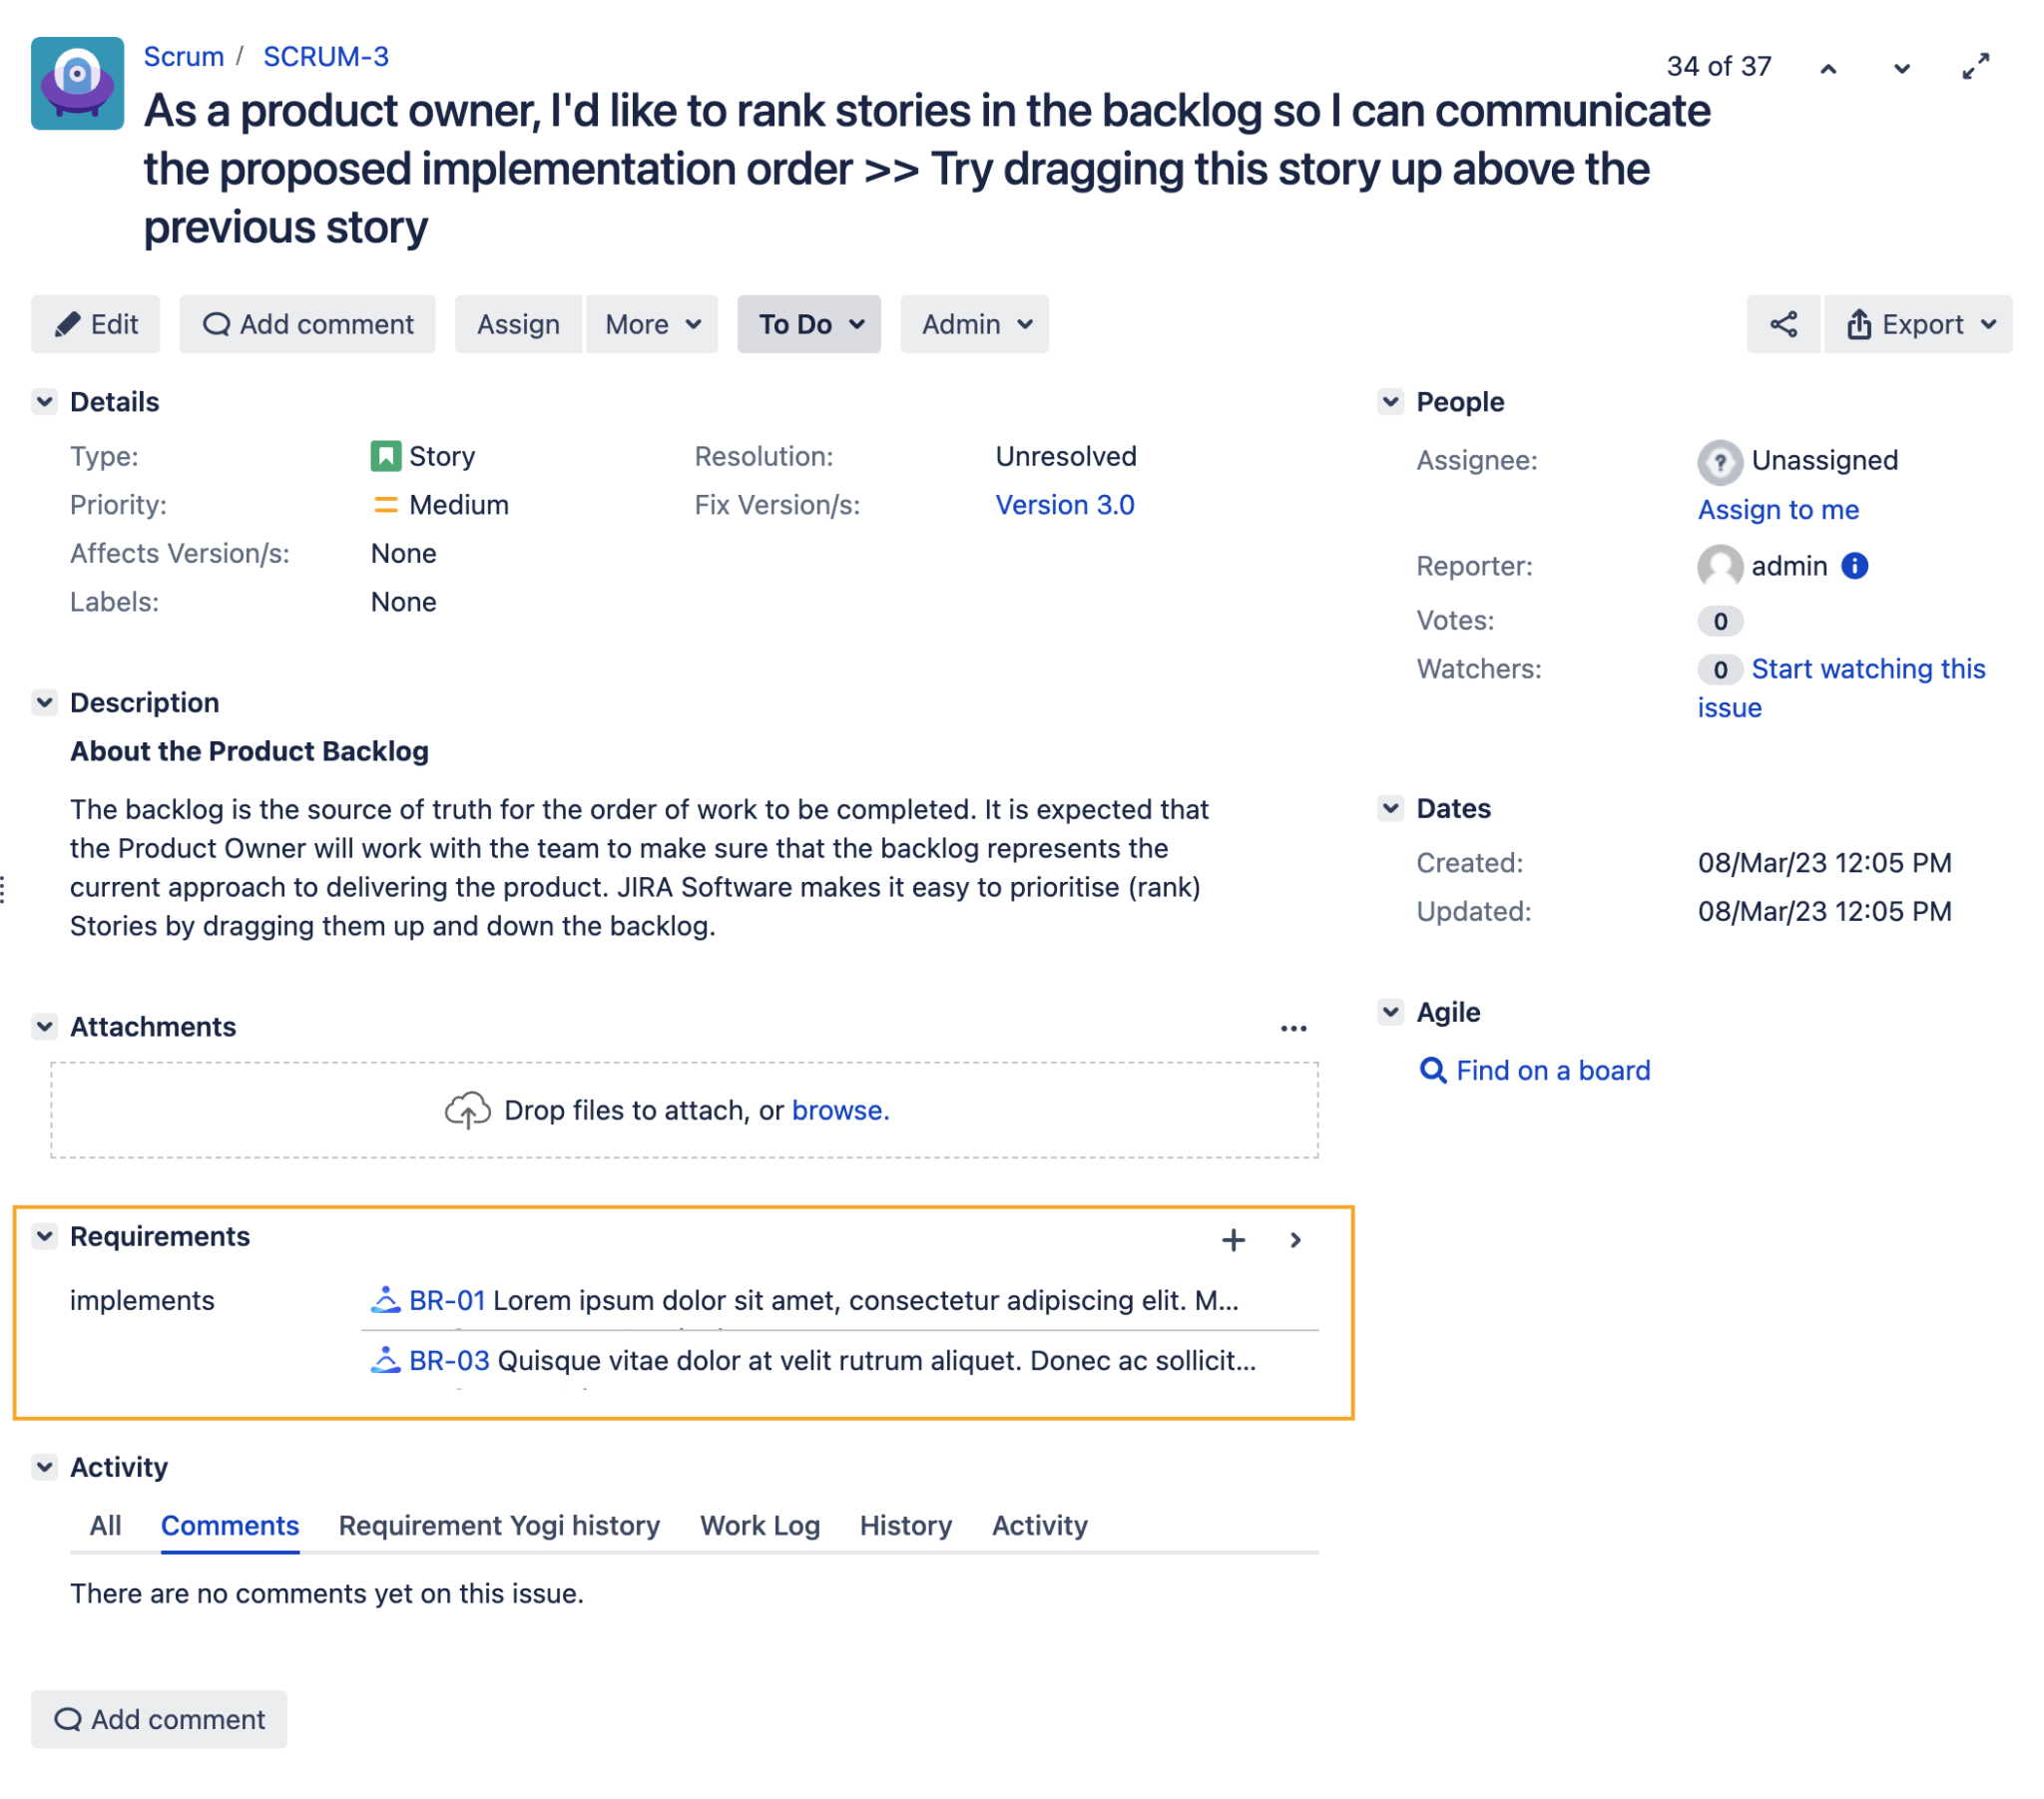Expand the issue to full screen
The height and width of the screenshot is (1799, 2044).
[x=1977, y=67]
